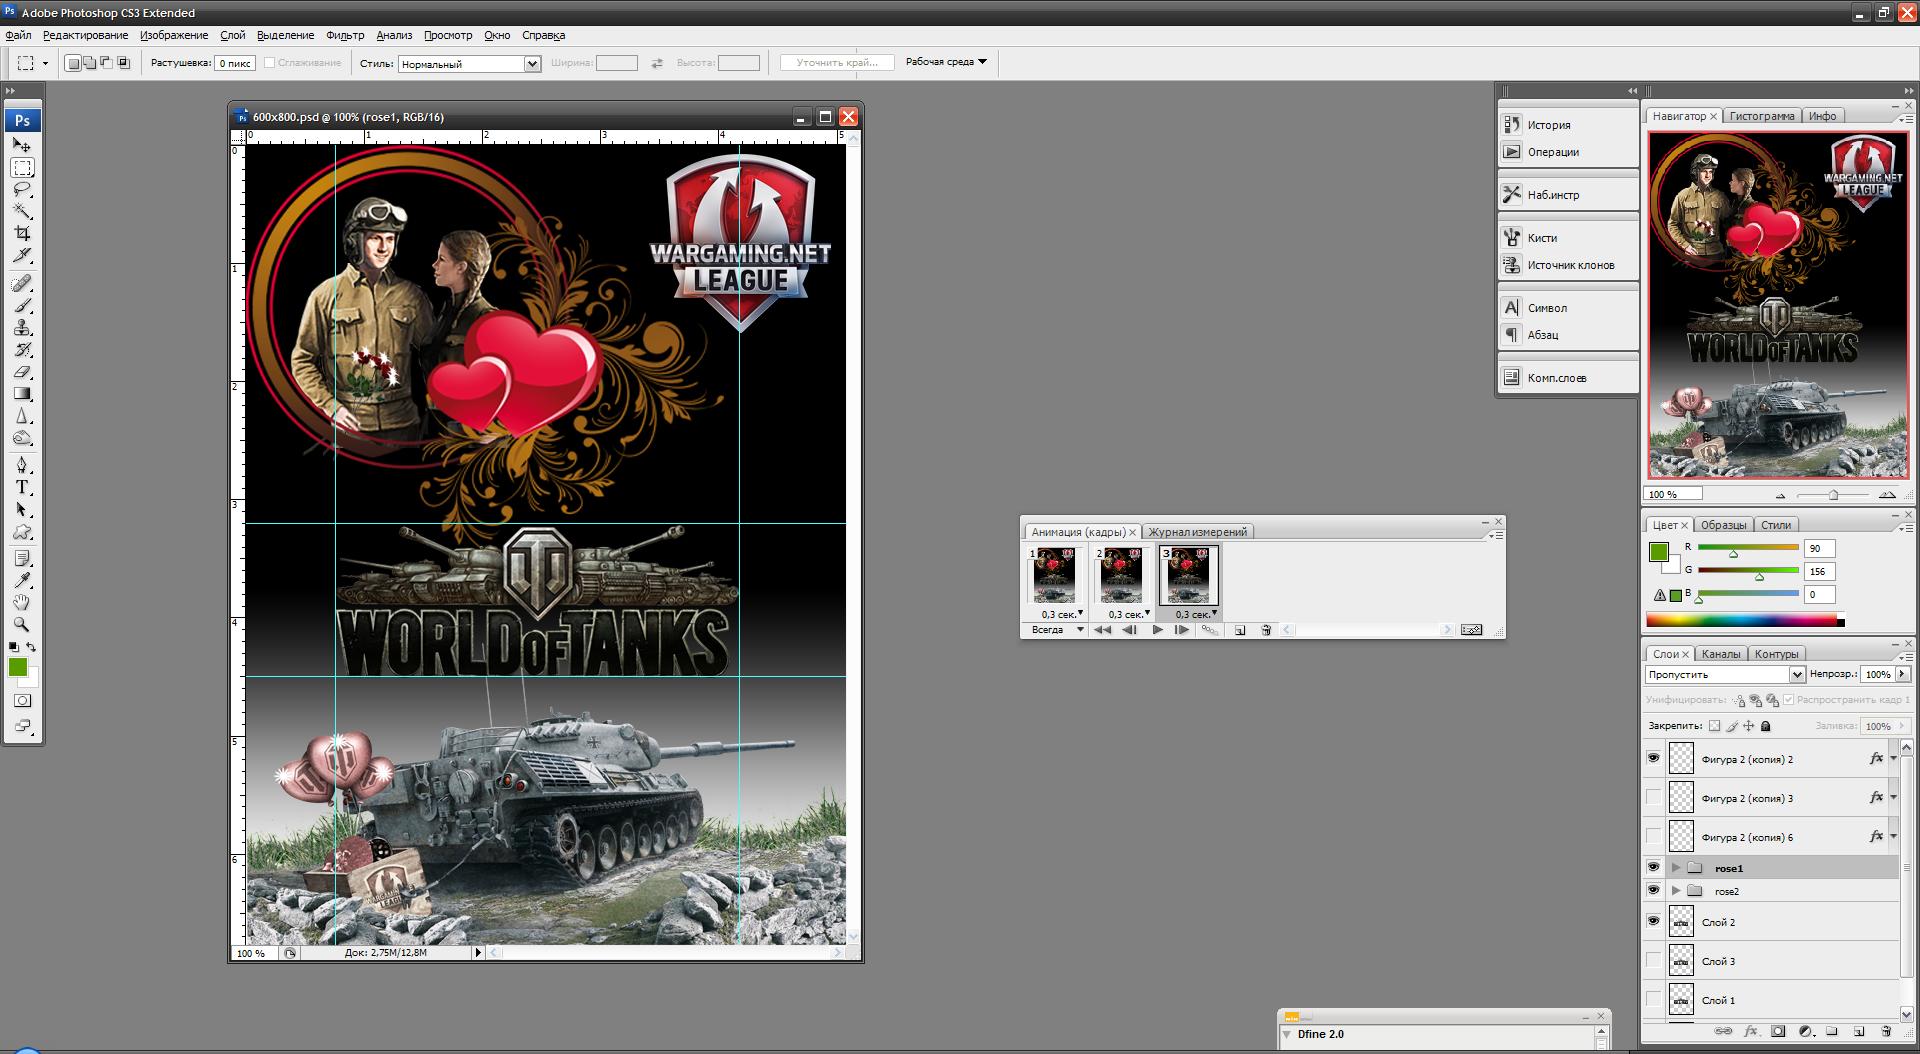Image resolution: width=1920 pixels, height=1054 pixels.
Task: Select the Pen tool
Action: 22,465
